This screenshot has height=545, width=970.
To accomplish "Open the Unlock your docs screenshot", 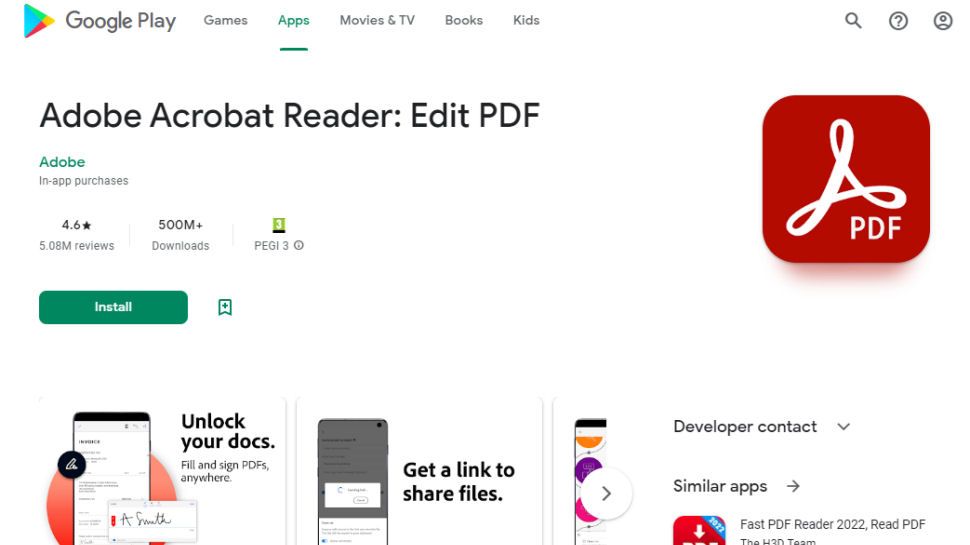I will point(162,471).
